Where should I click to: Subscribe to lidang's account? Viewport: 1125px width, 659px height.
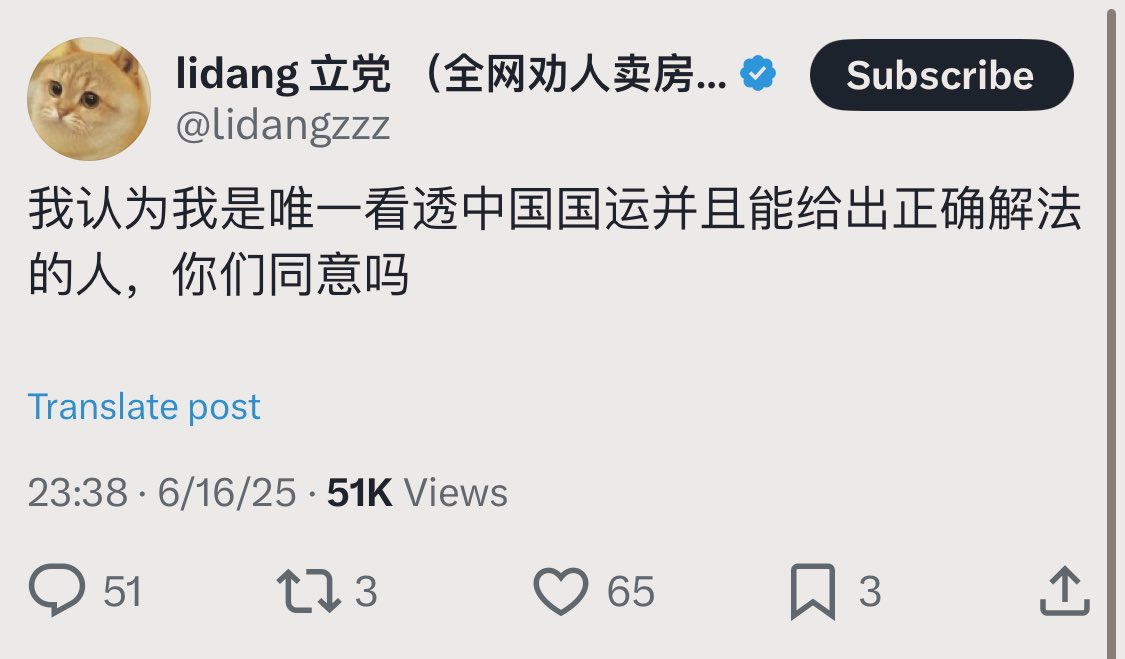pos(941,75)
